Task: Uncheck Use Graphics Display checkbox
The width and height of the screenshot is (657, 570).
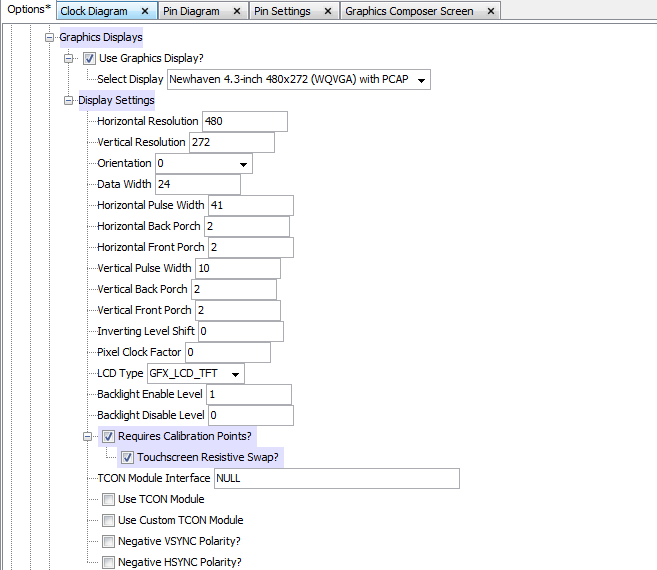Action: click(x=90, y=59)
